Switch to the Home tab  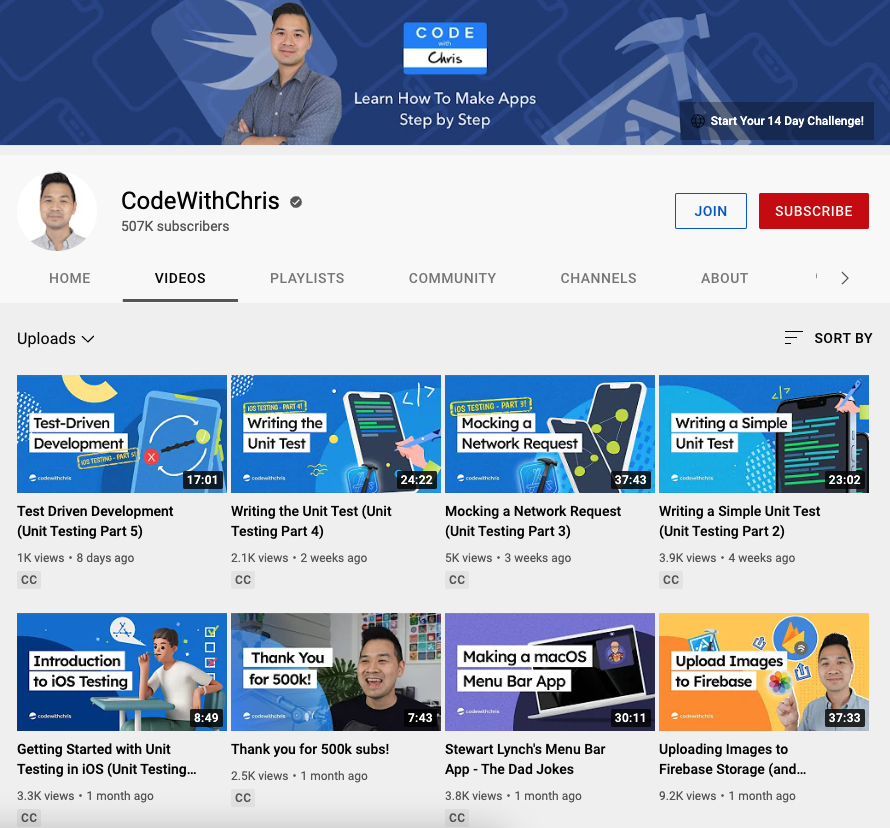[x=70, y=278]
